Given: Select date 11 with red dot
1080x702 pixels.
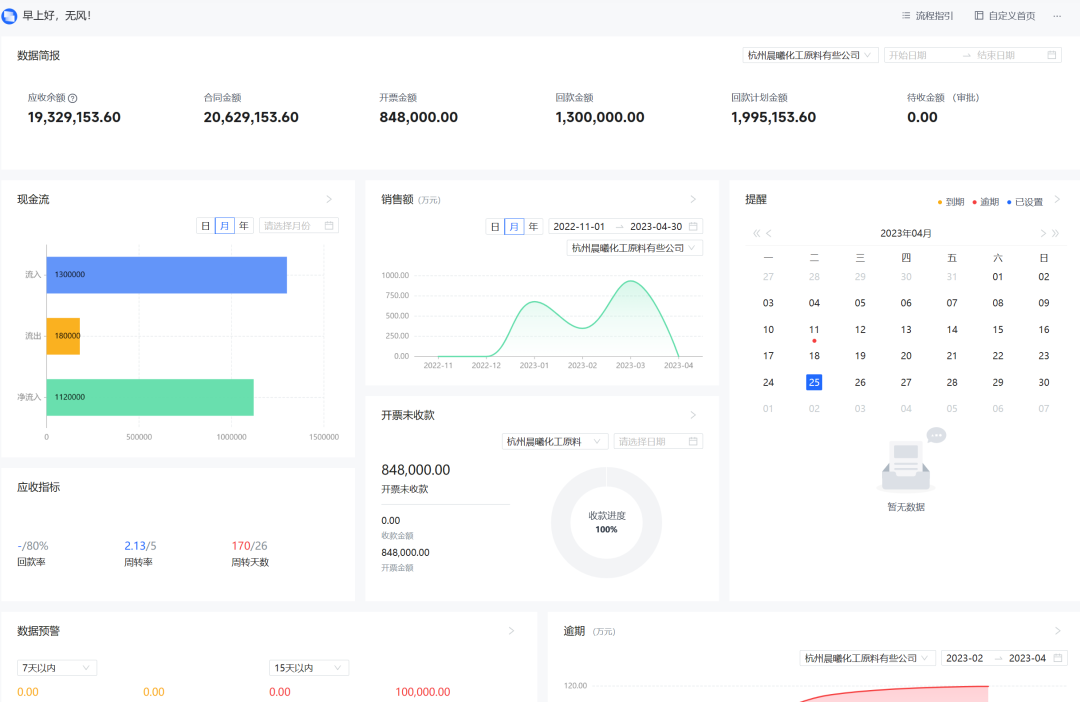Looking at the screenshot, I should tap(814, 330).
